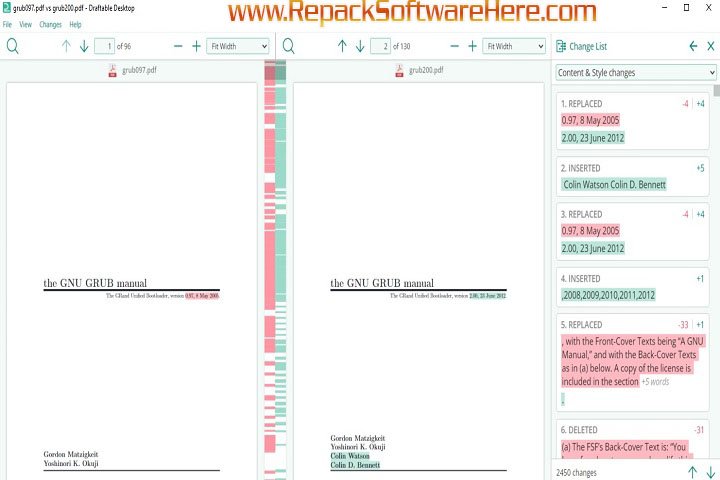The image size is (720, 480).
Task: Click the right pane page number field
Action: coord(380,46)
